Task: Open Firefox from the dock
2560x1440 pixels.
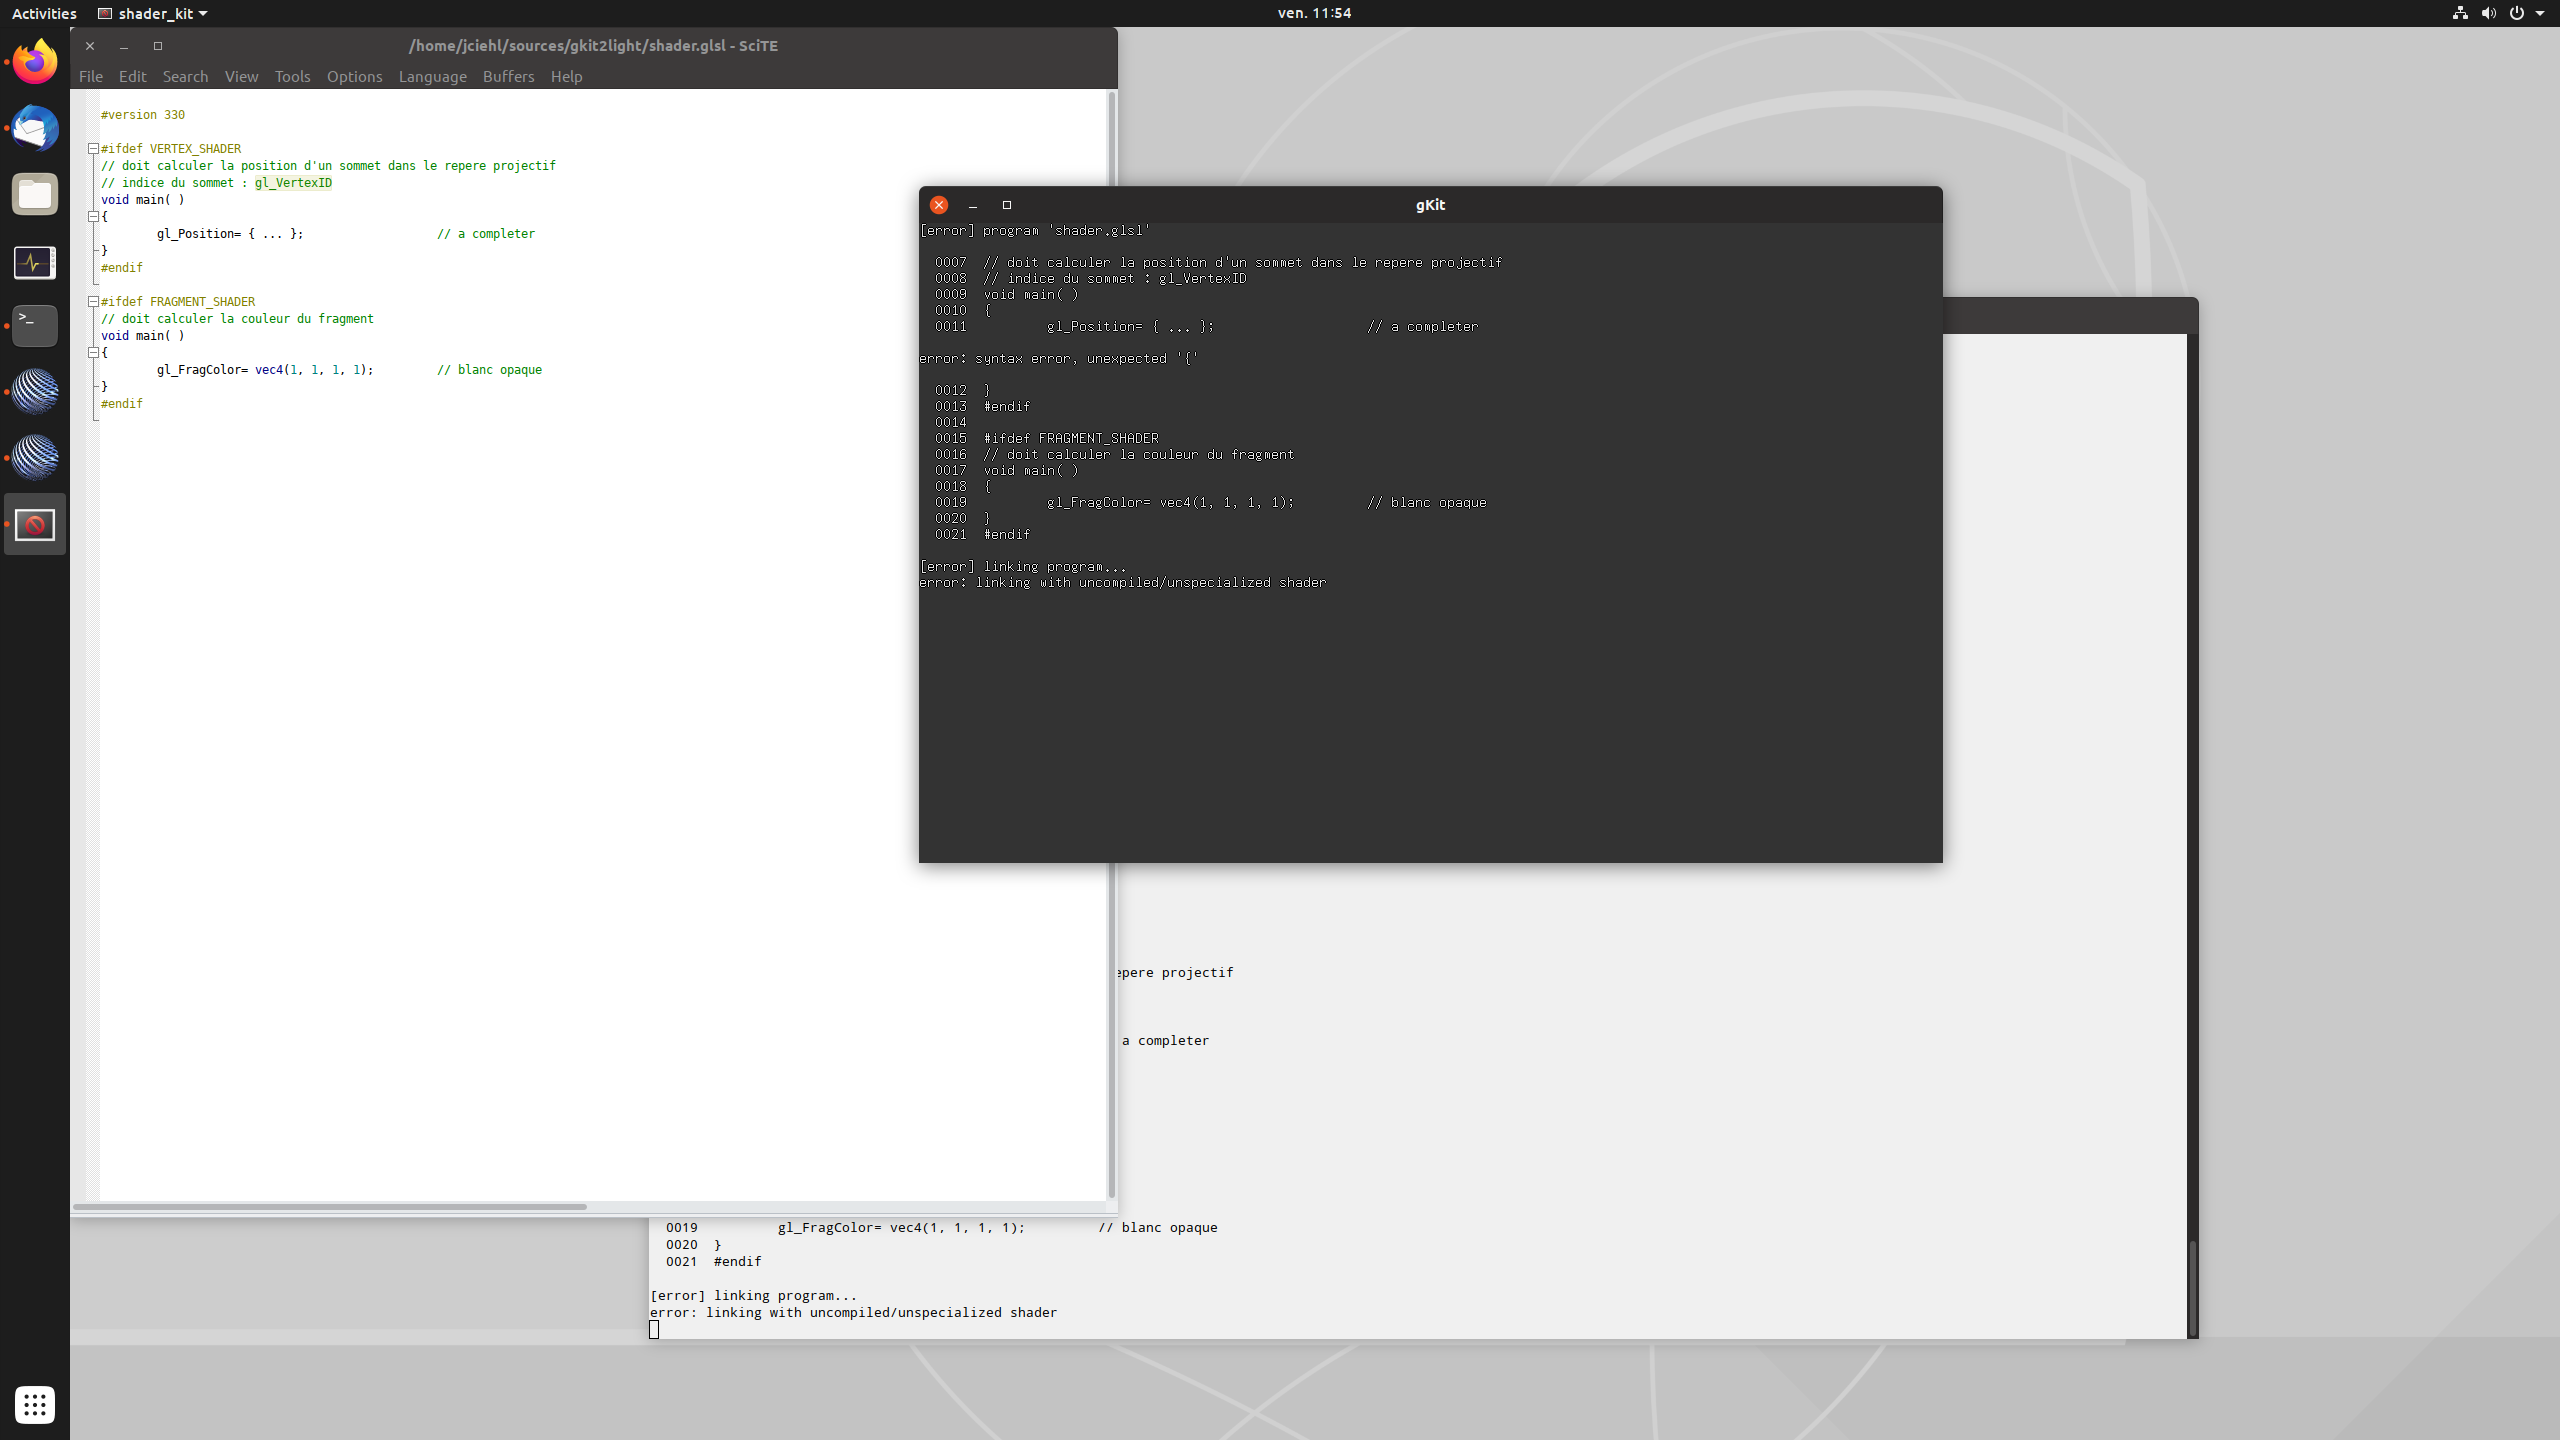Action: (x=35, y=62)
